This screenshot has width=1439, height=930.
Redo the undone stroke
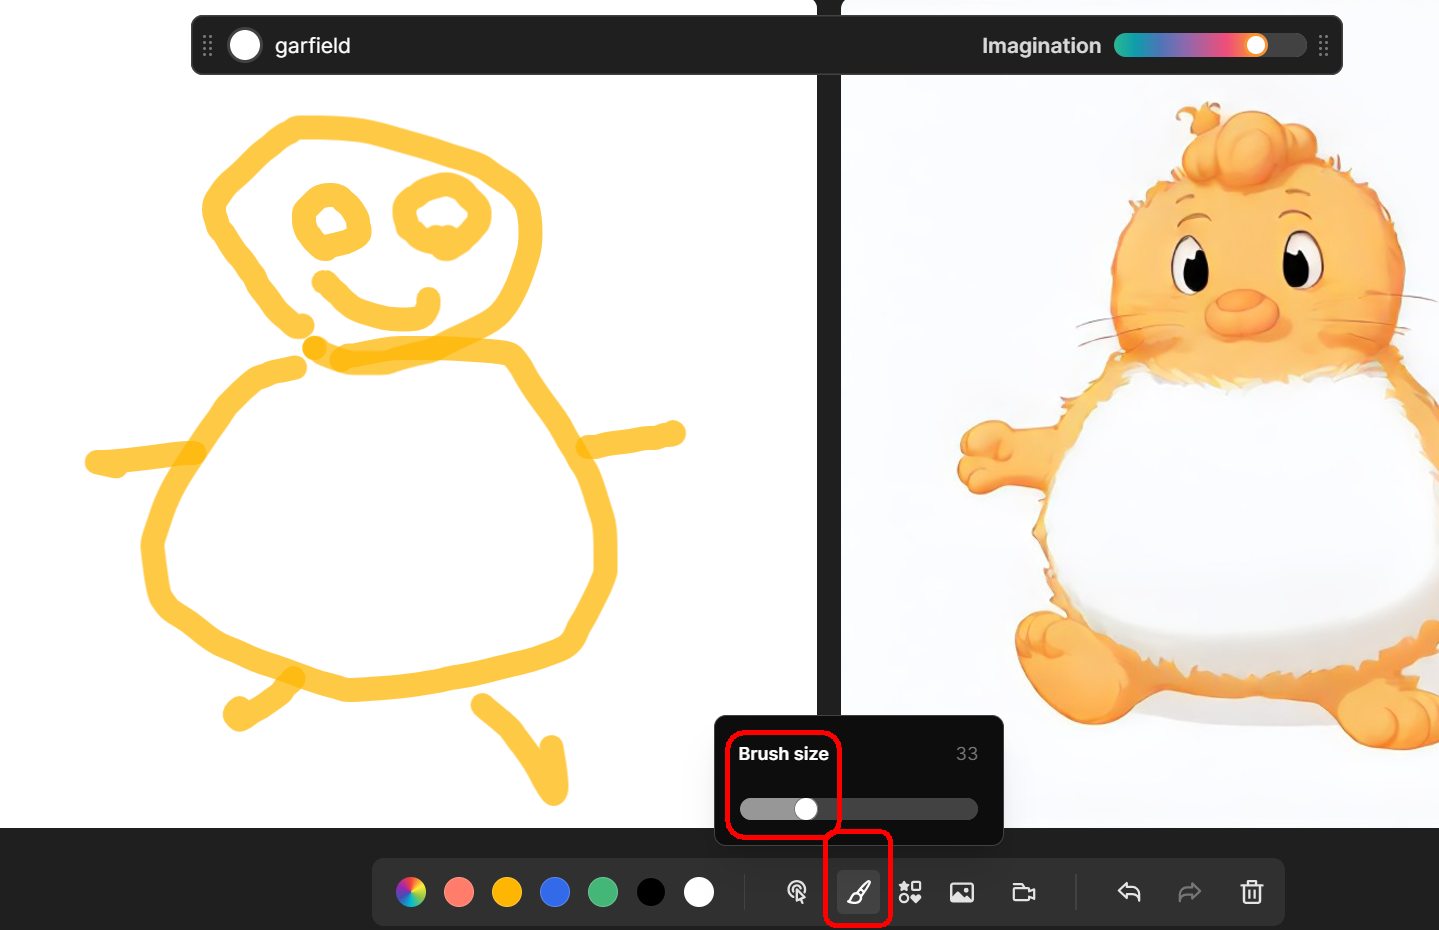pyautogui.click(x=1189, y=892)
